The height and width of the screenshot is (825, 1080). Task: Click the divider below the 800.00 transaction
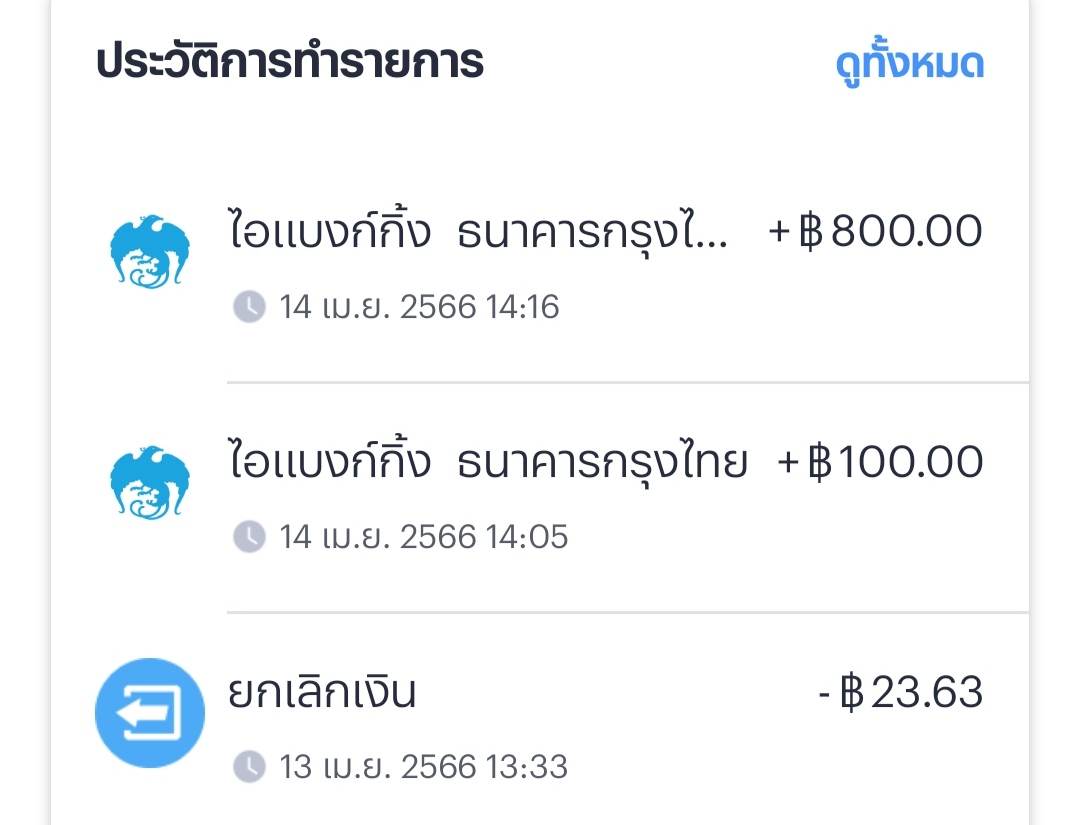[627, 382]
